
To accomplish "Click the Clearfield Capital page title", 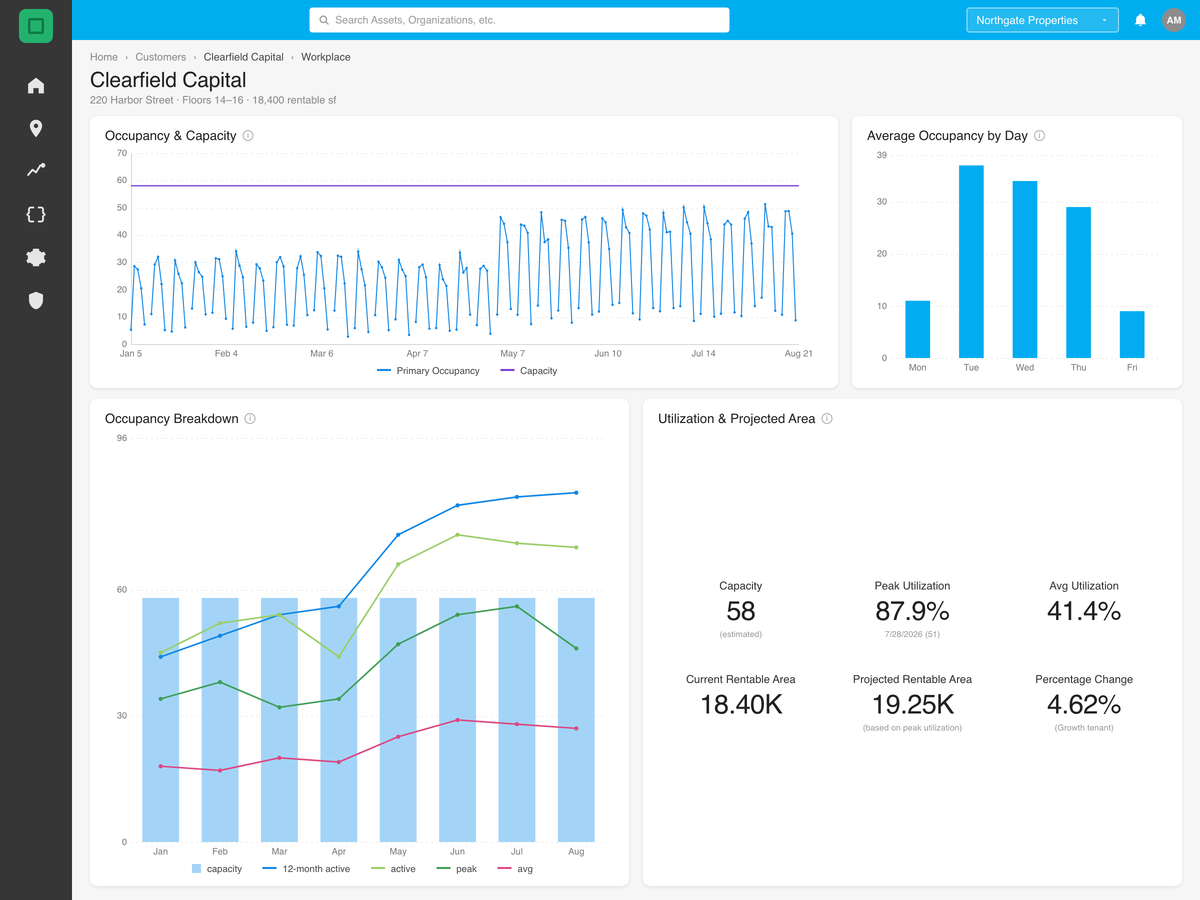I will 168,80.
